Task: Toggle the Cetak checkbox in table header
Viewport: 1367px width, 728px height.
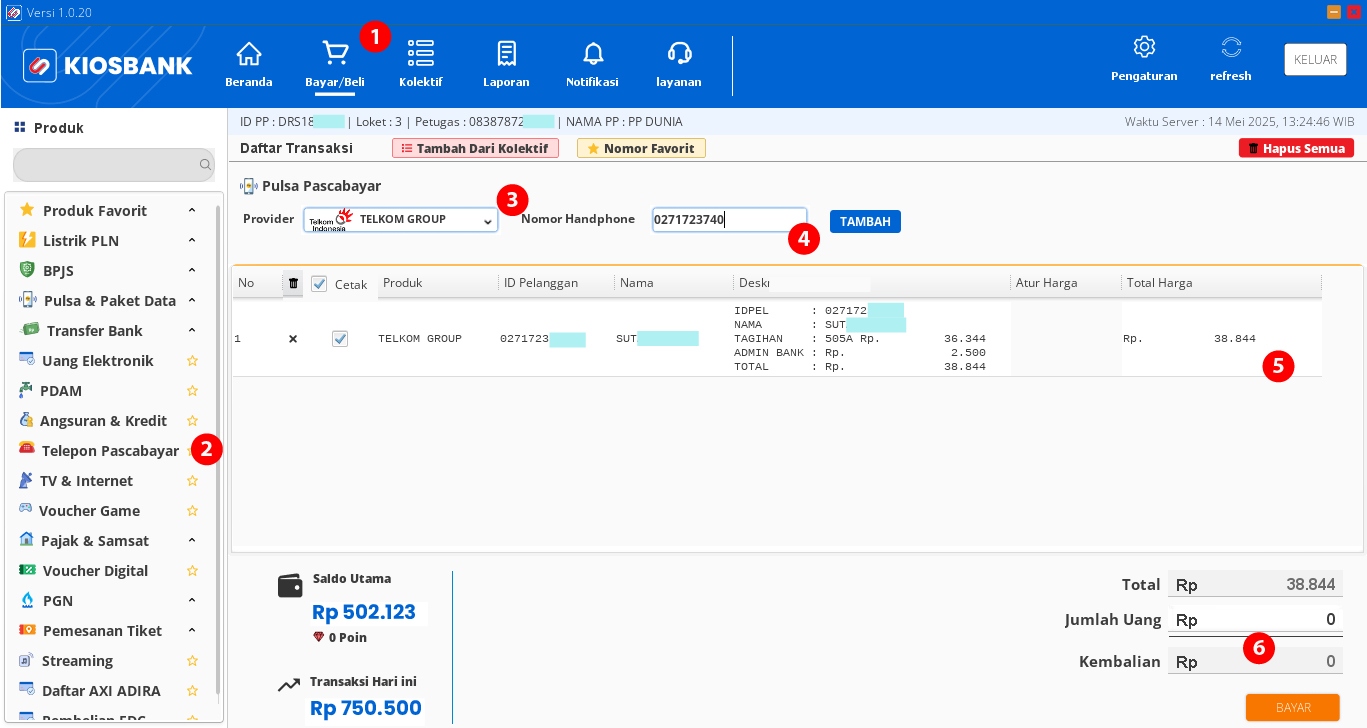Action: [x=320, y=283]
